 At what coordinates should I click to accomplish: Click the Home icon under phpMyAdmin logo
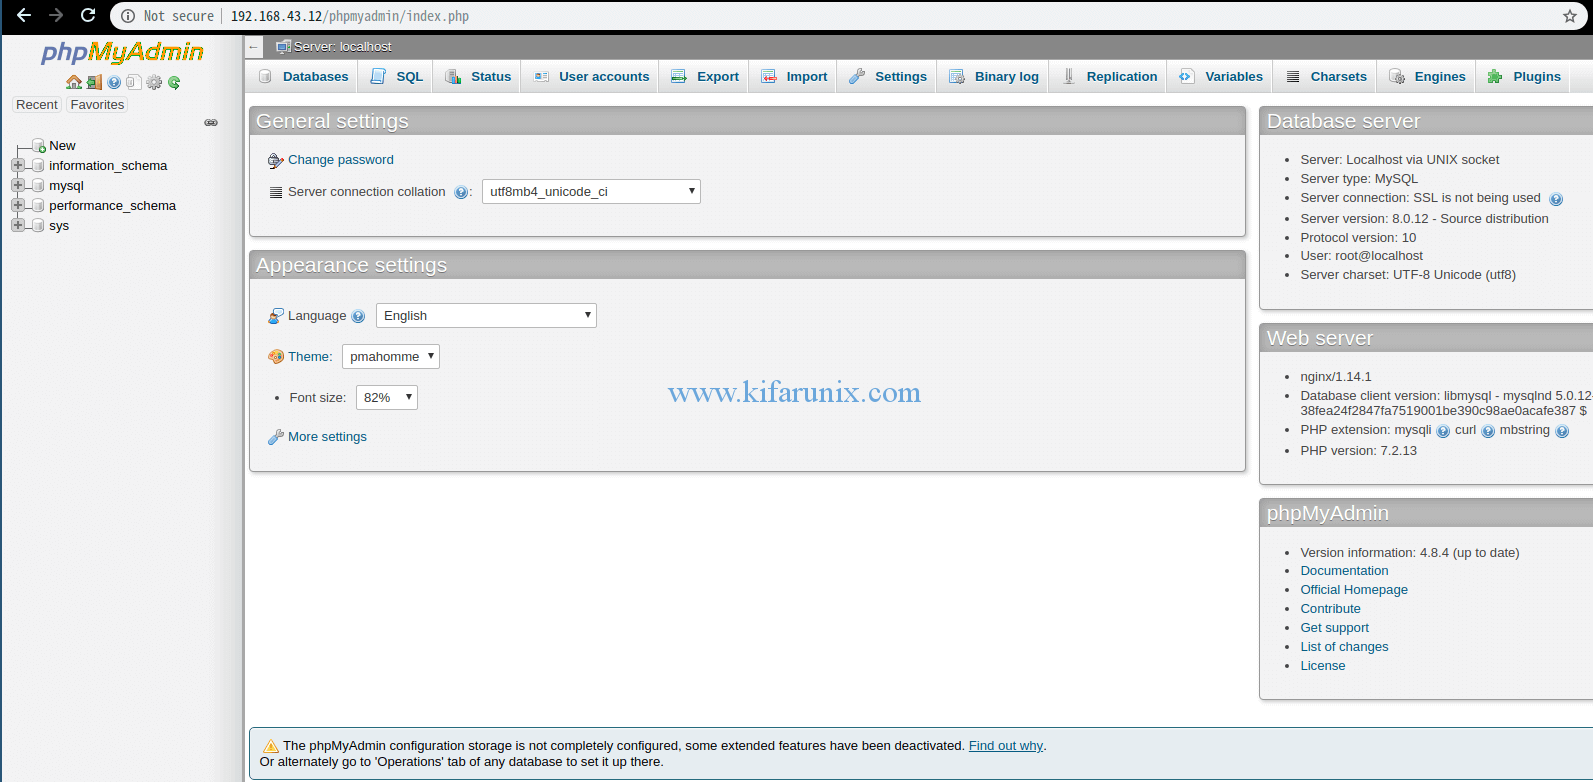(x=74, y=82)
